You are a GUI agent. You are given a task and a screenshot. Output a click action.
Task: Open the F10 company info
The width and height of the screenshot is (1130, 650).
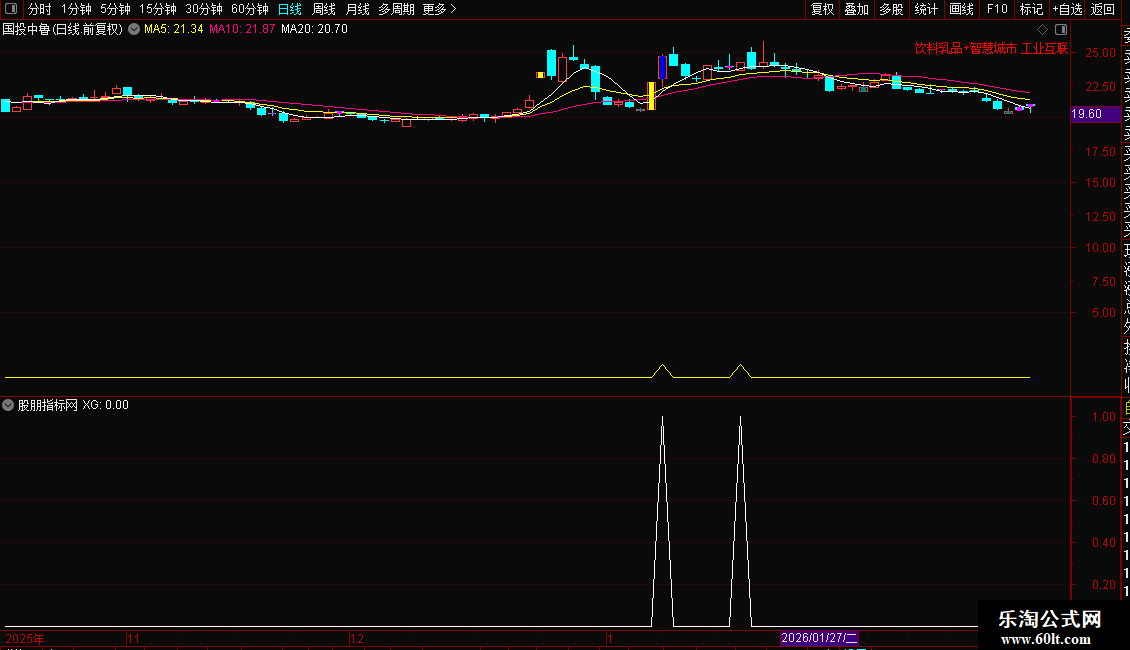click(x=997, y=9)
